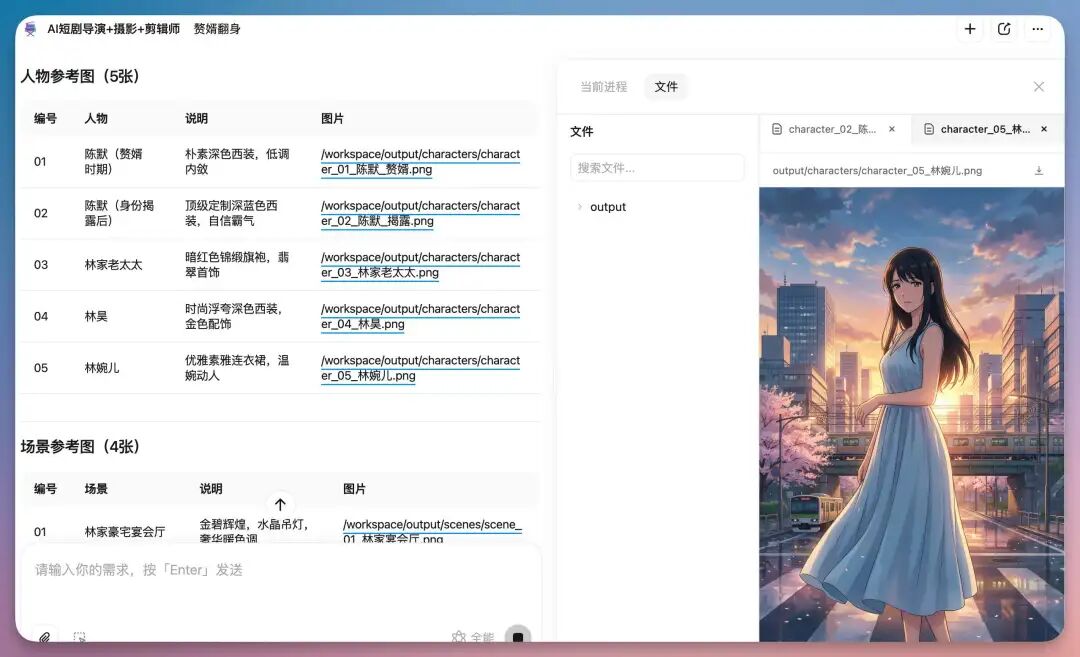The image size is (1080, 657).
Task: Expand the output folder in the file tree
Action: click(x=580, y=206)
